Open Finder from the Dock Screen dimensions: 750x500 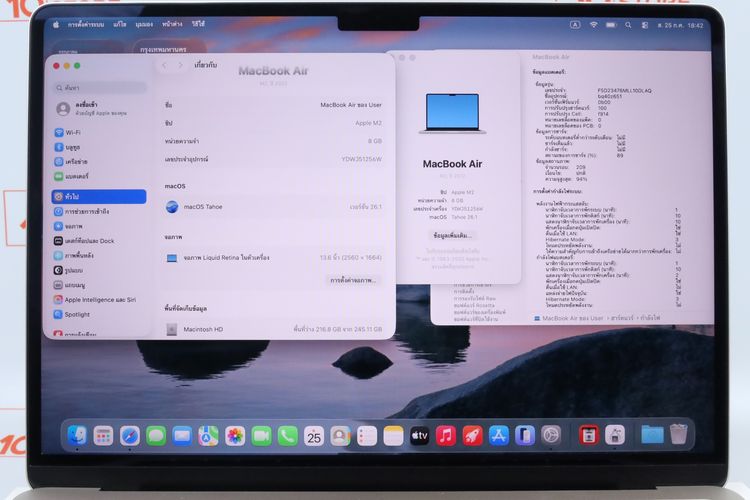tap(77, 436)
